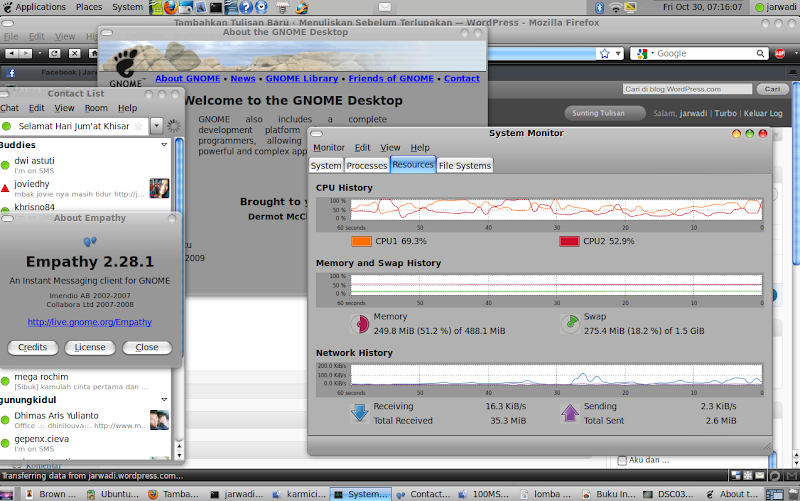This screenshot has height=501, width=800.
Task: Launch Firefox from the top panel
Action: (170, 7)
